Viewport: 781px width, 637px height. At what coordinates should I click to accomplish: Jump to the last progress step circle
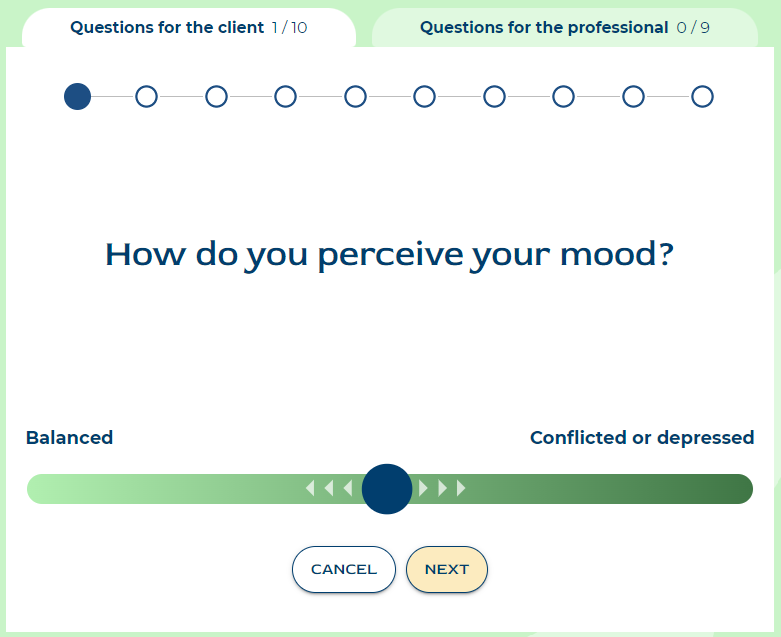tap(702, 97)
